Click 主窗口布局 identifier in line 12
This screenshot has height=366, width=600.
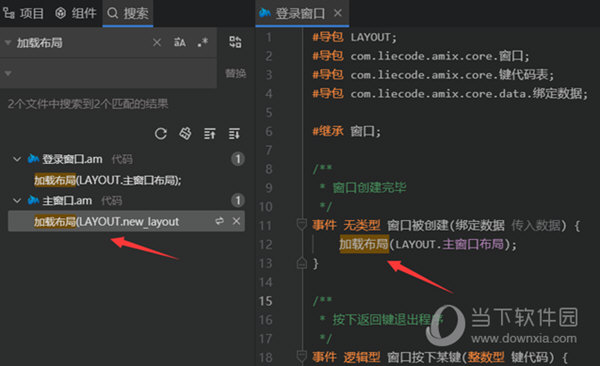(473, 244)
